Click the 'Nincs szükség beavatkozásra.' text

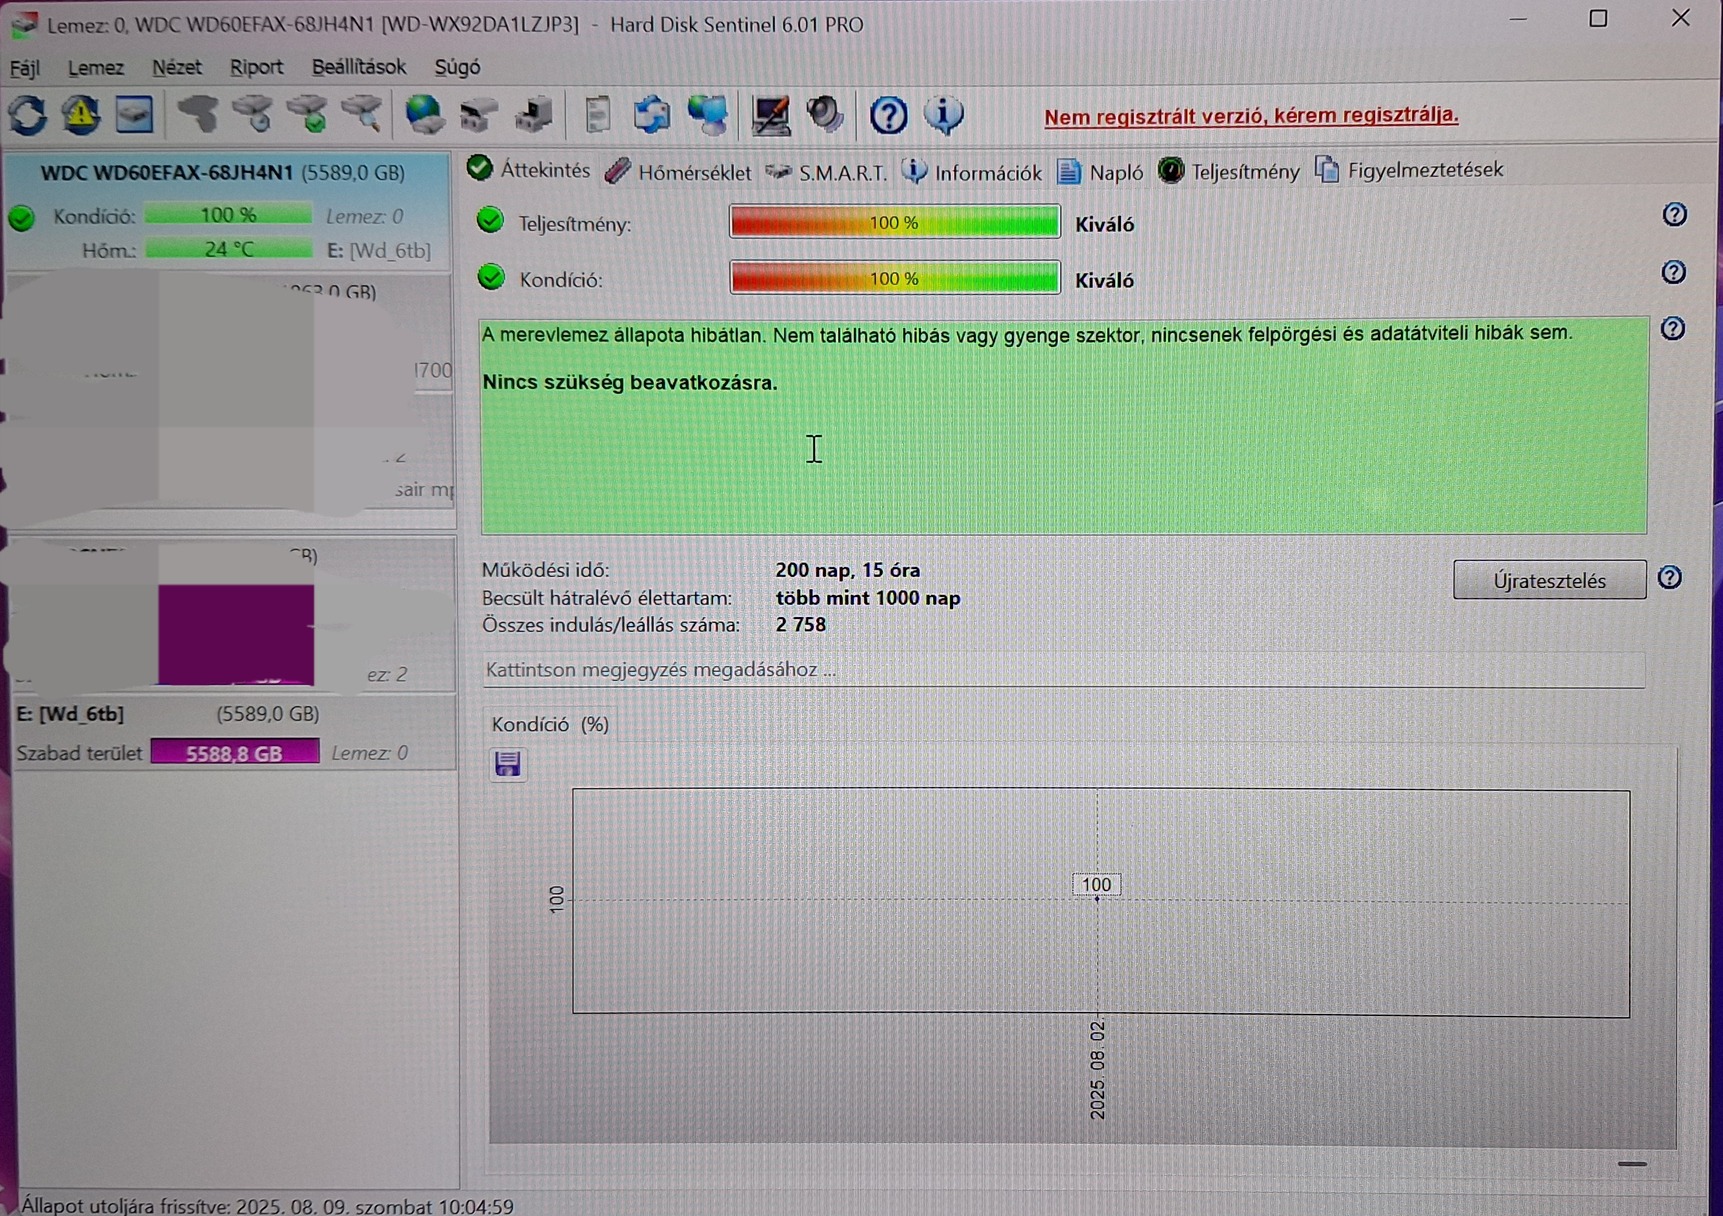click(x=630, y=383)
